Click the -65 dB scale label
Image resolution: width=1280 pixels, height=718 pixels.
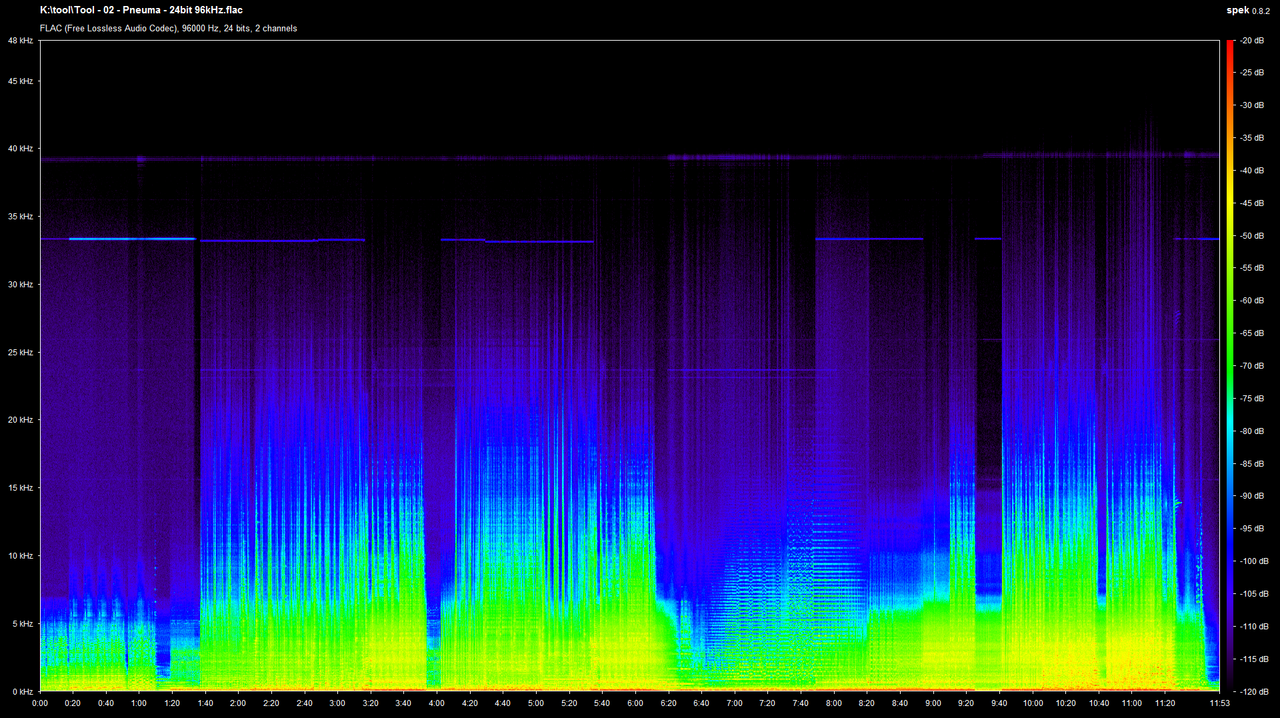point(1254,333)
